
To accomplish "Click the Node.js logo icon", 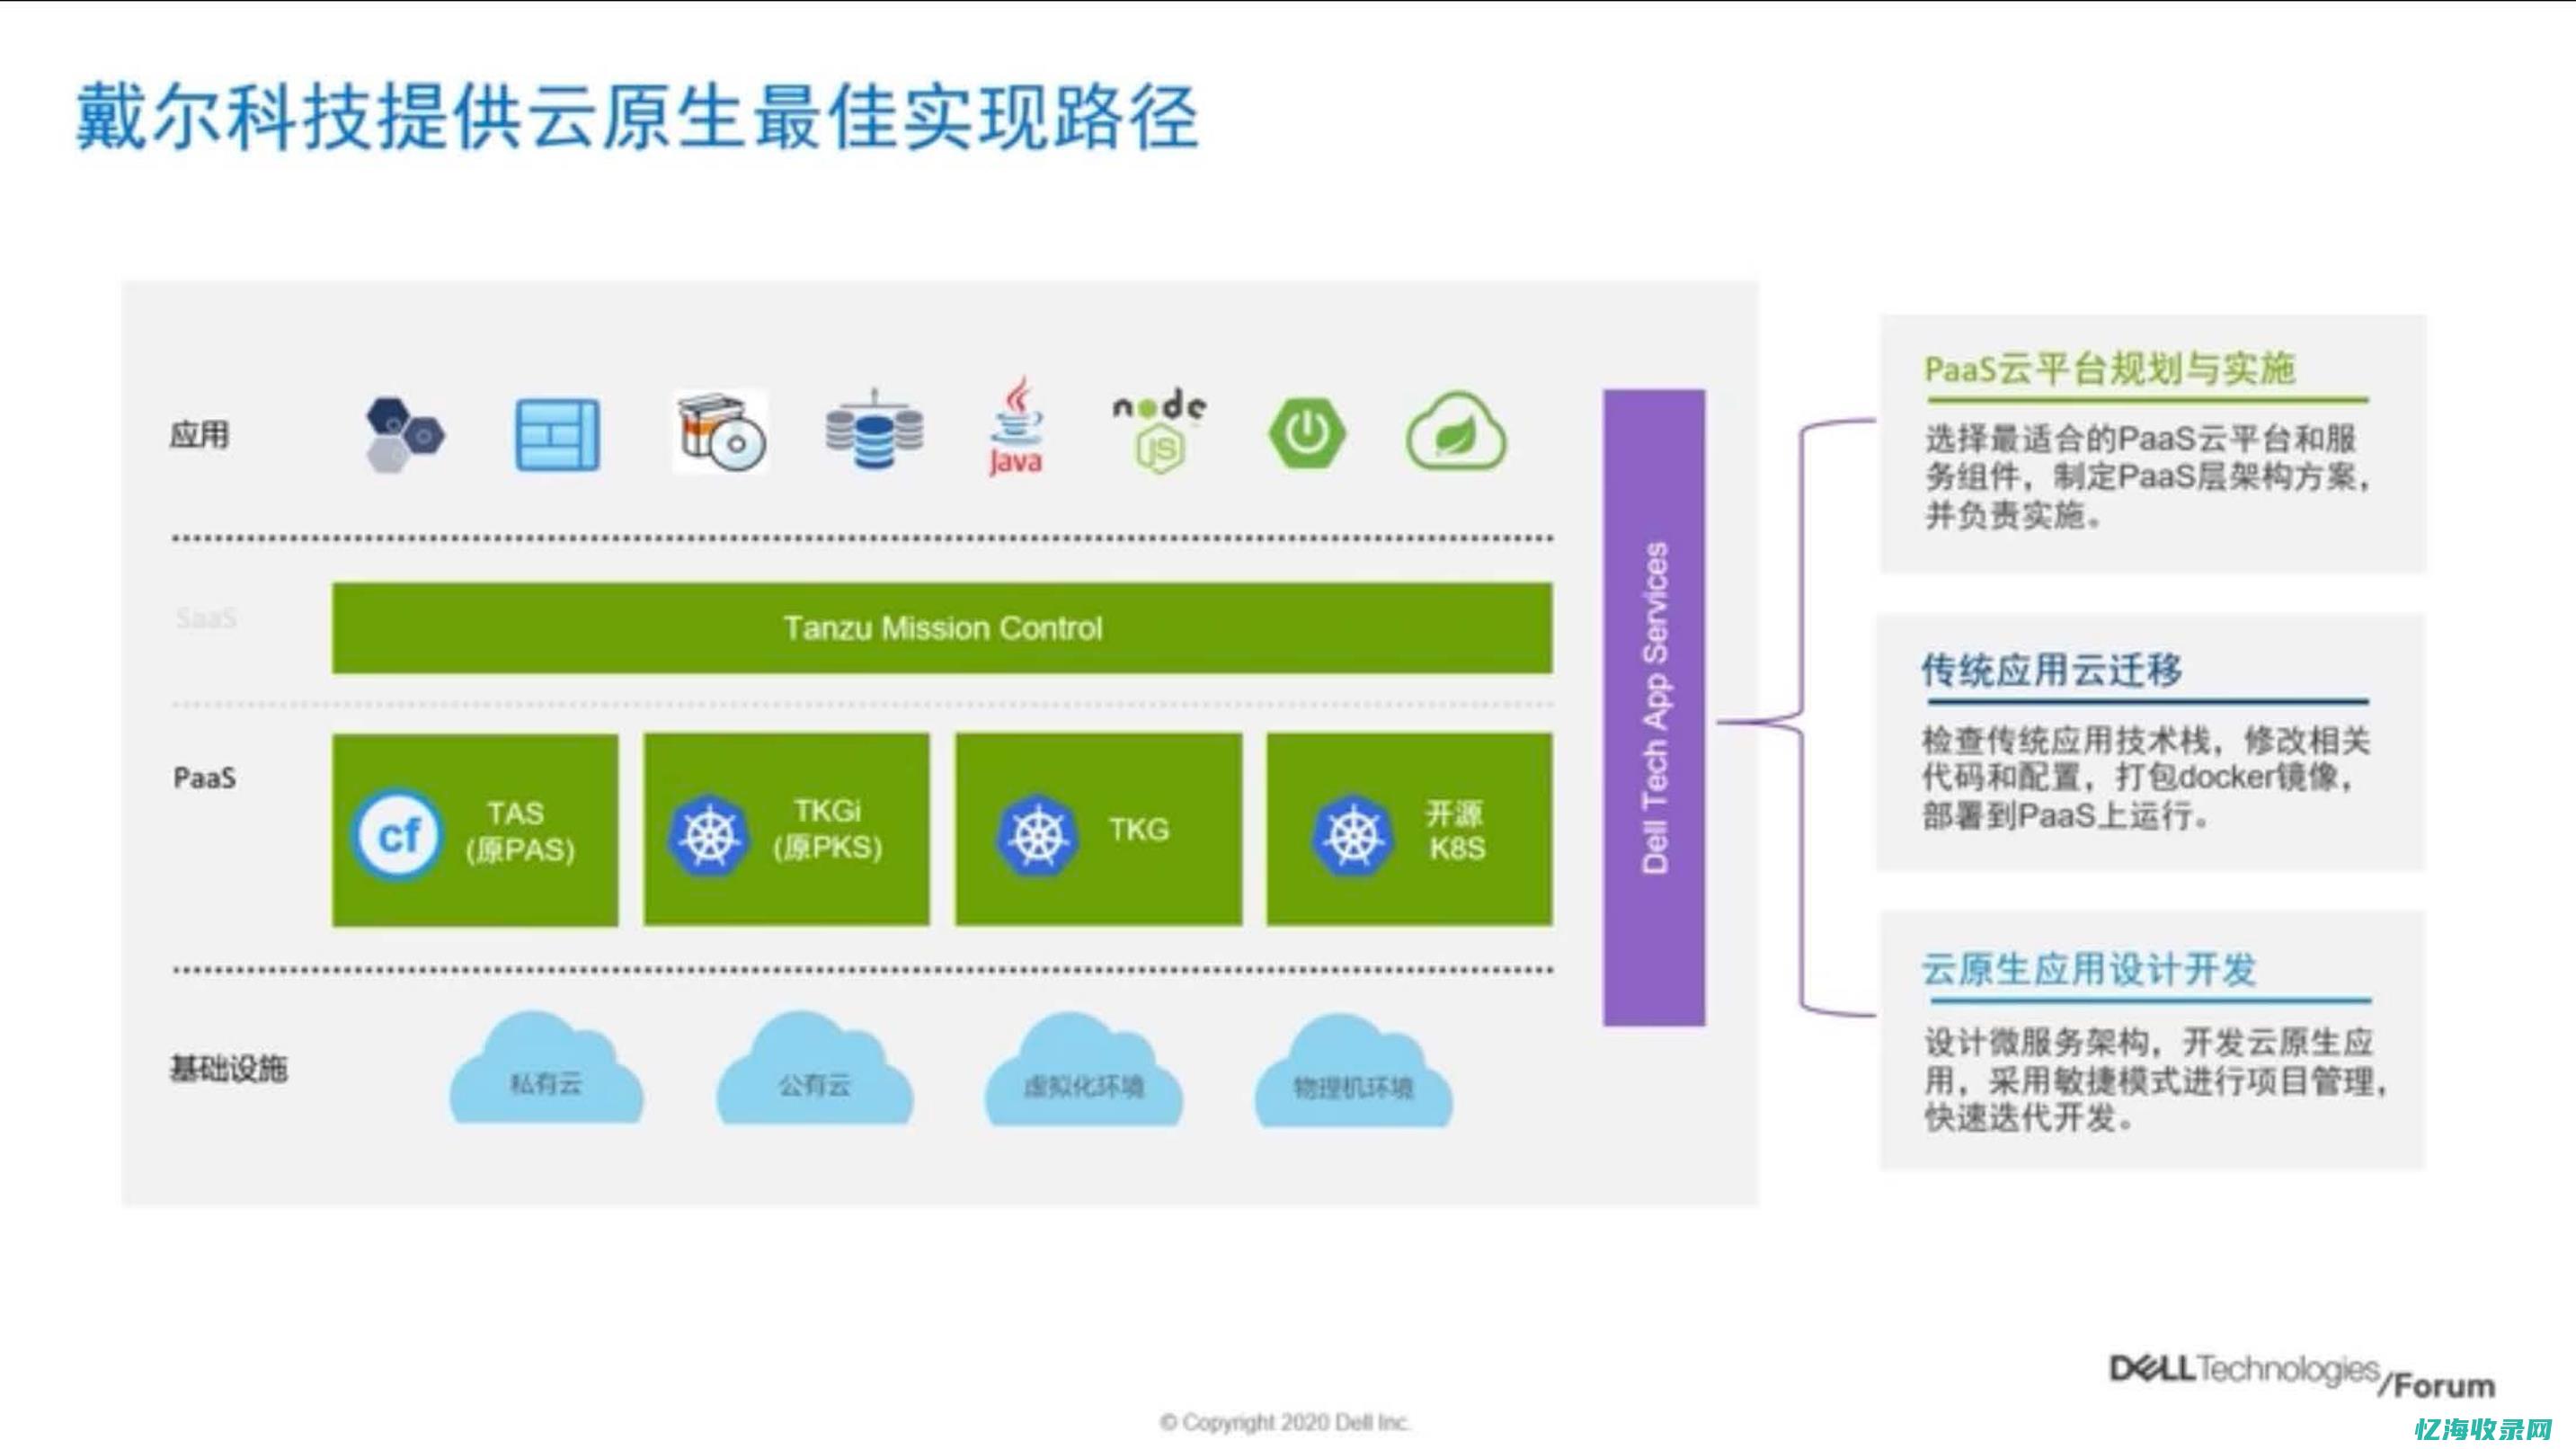I will coord(1160,430).
